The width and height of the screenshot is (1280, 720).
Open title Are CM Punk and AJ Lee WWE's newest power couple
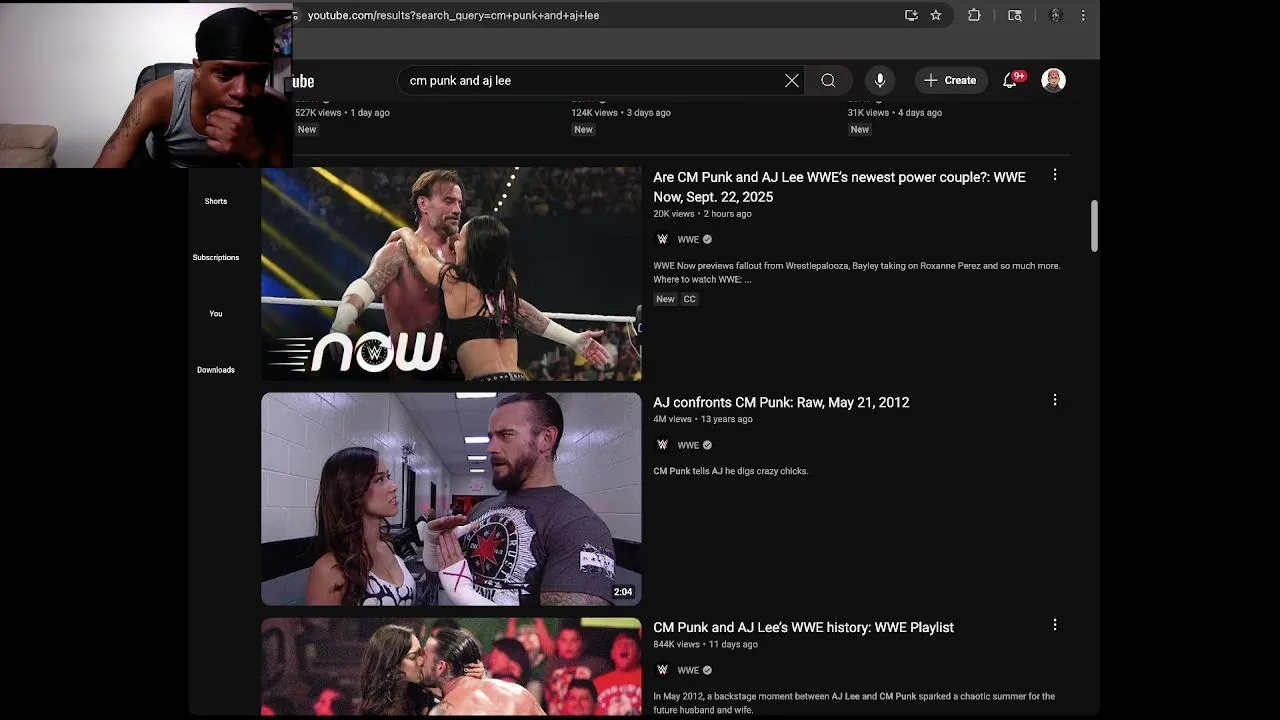coord(839,187)
